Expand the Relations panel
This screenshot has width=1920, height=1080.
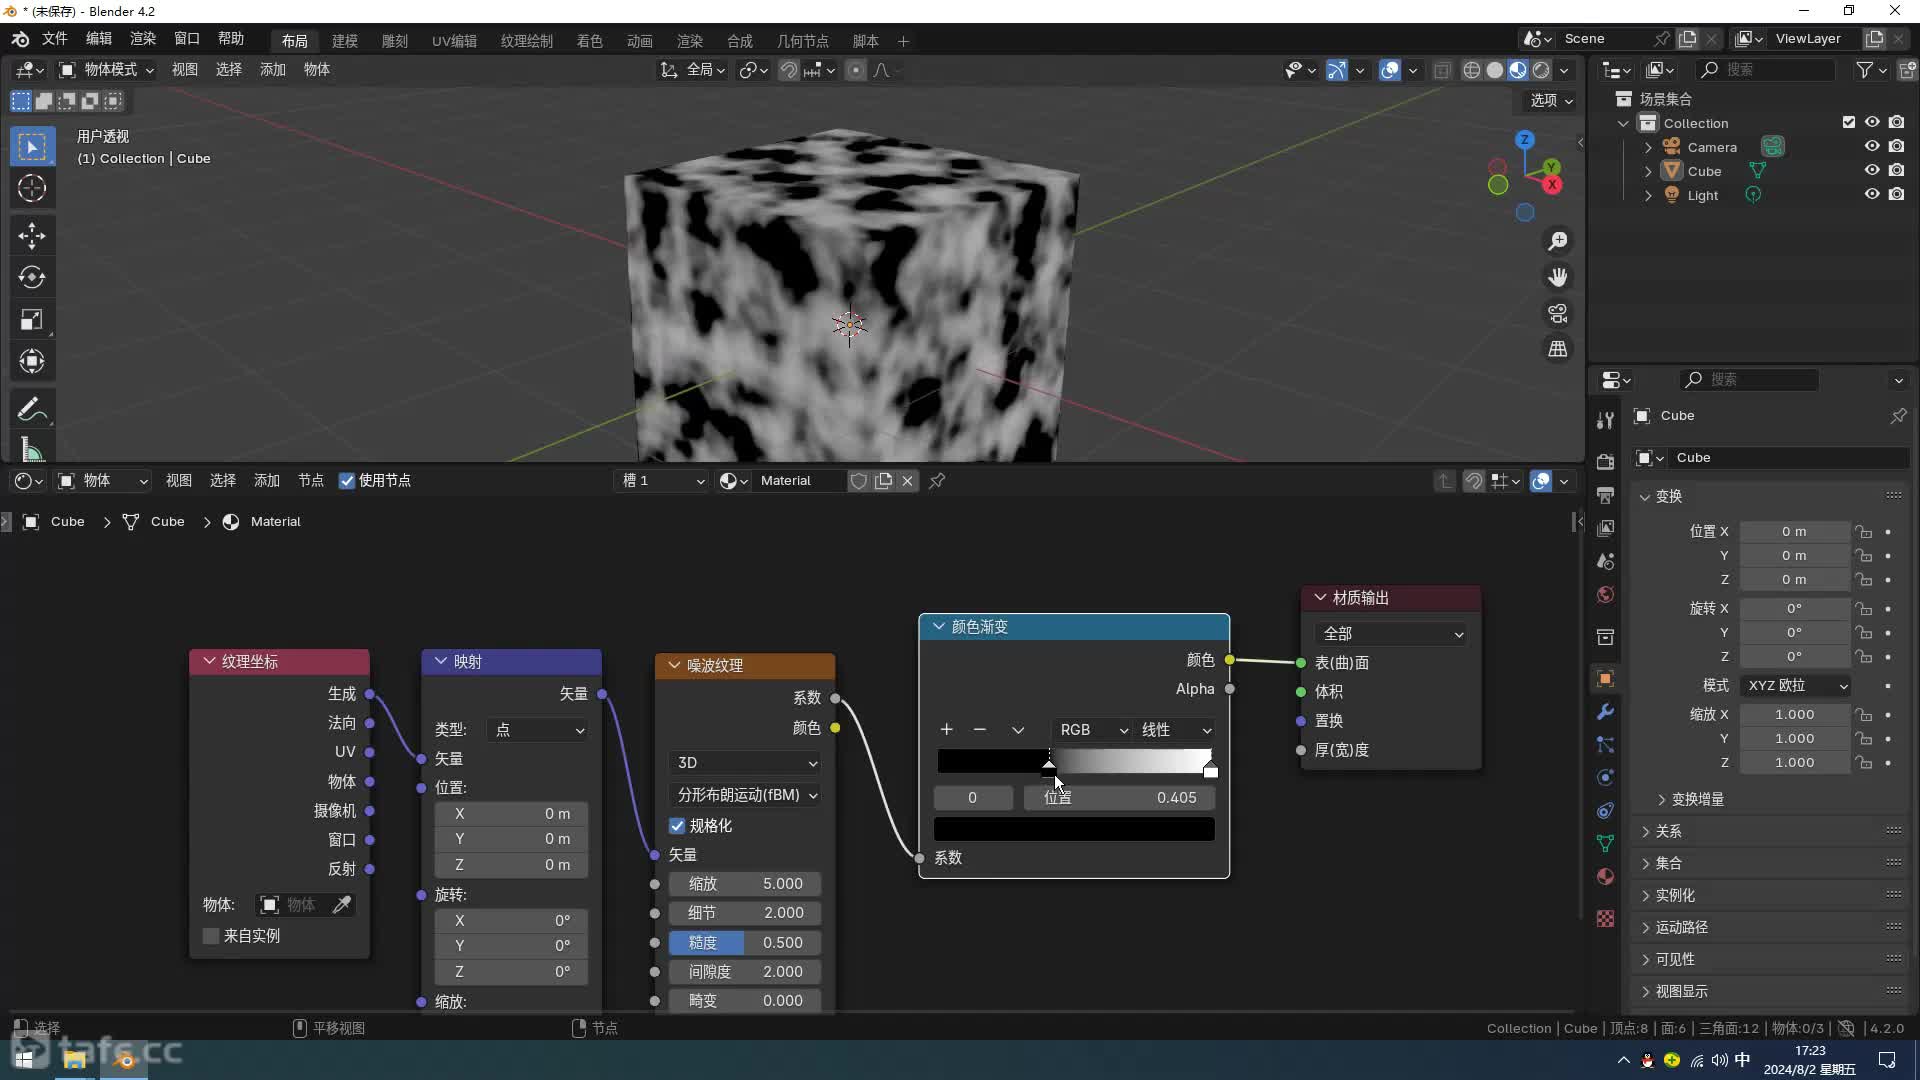point(1668,831)
